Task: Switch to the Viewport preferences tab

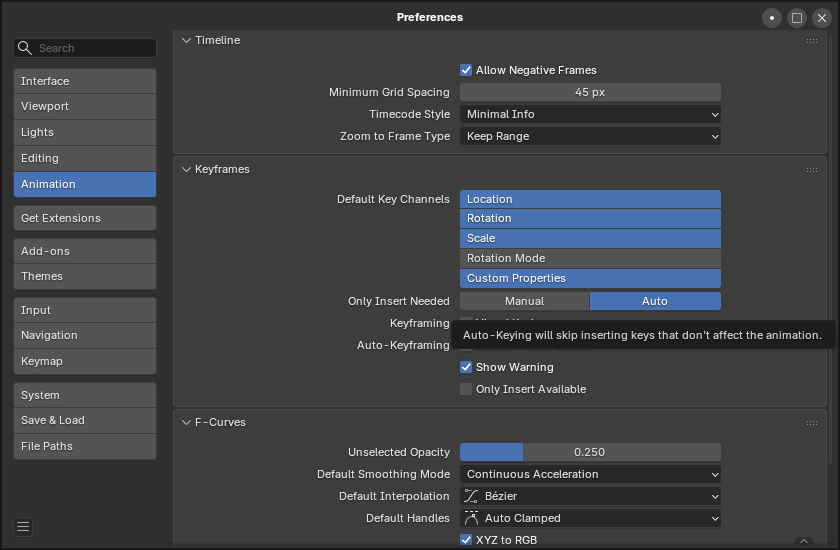Action: coord(85,106)
